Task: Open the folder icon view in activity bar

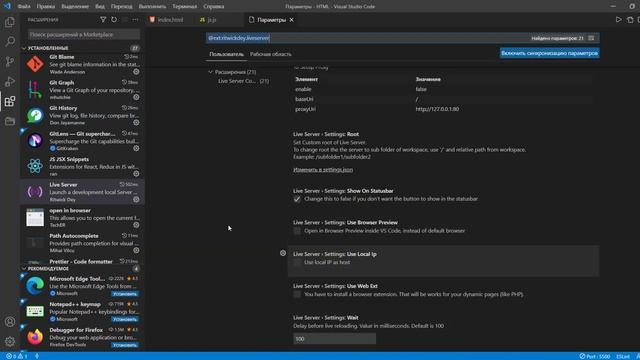Action: click(10, 121)
